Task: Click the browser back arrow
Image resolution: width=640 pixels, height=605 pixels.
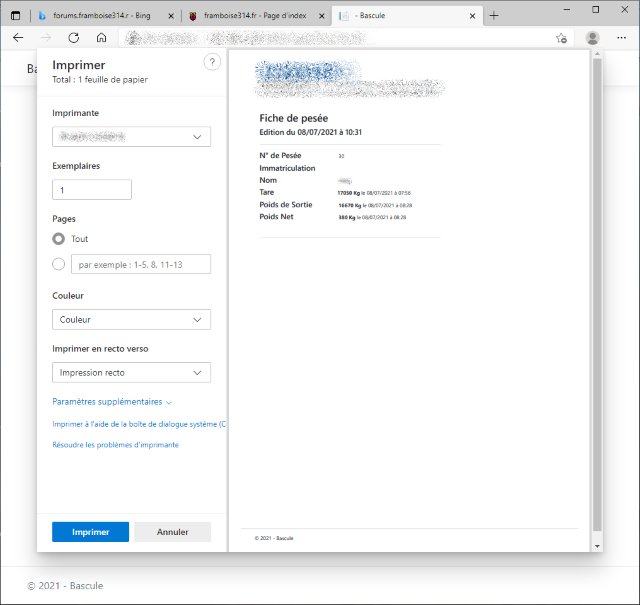Action: [x=18, y=37]
